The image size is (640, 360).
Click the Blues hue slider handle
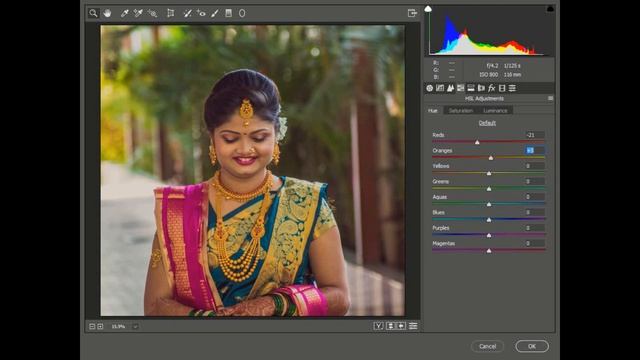coord(489,220)
